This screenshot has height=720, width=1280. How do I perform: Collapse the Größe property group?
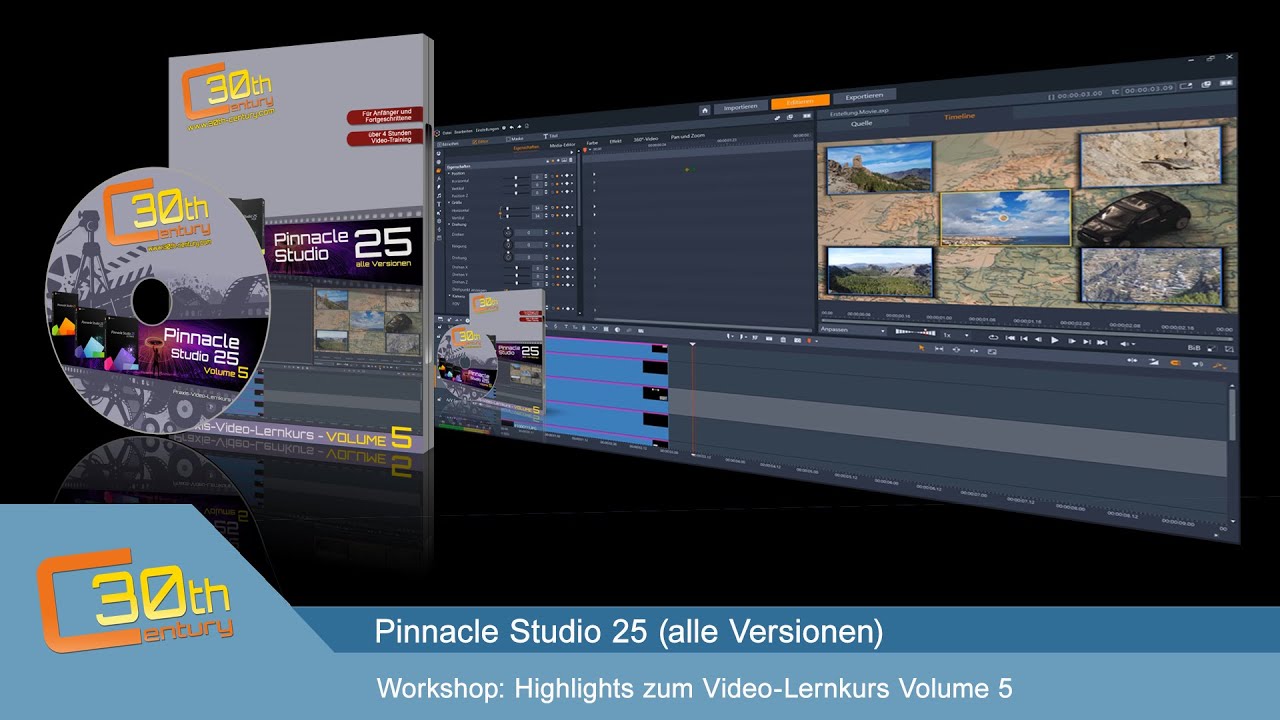pos(449,203)
